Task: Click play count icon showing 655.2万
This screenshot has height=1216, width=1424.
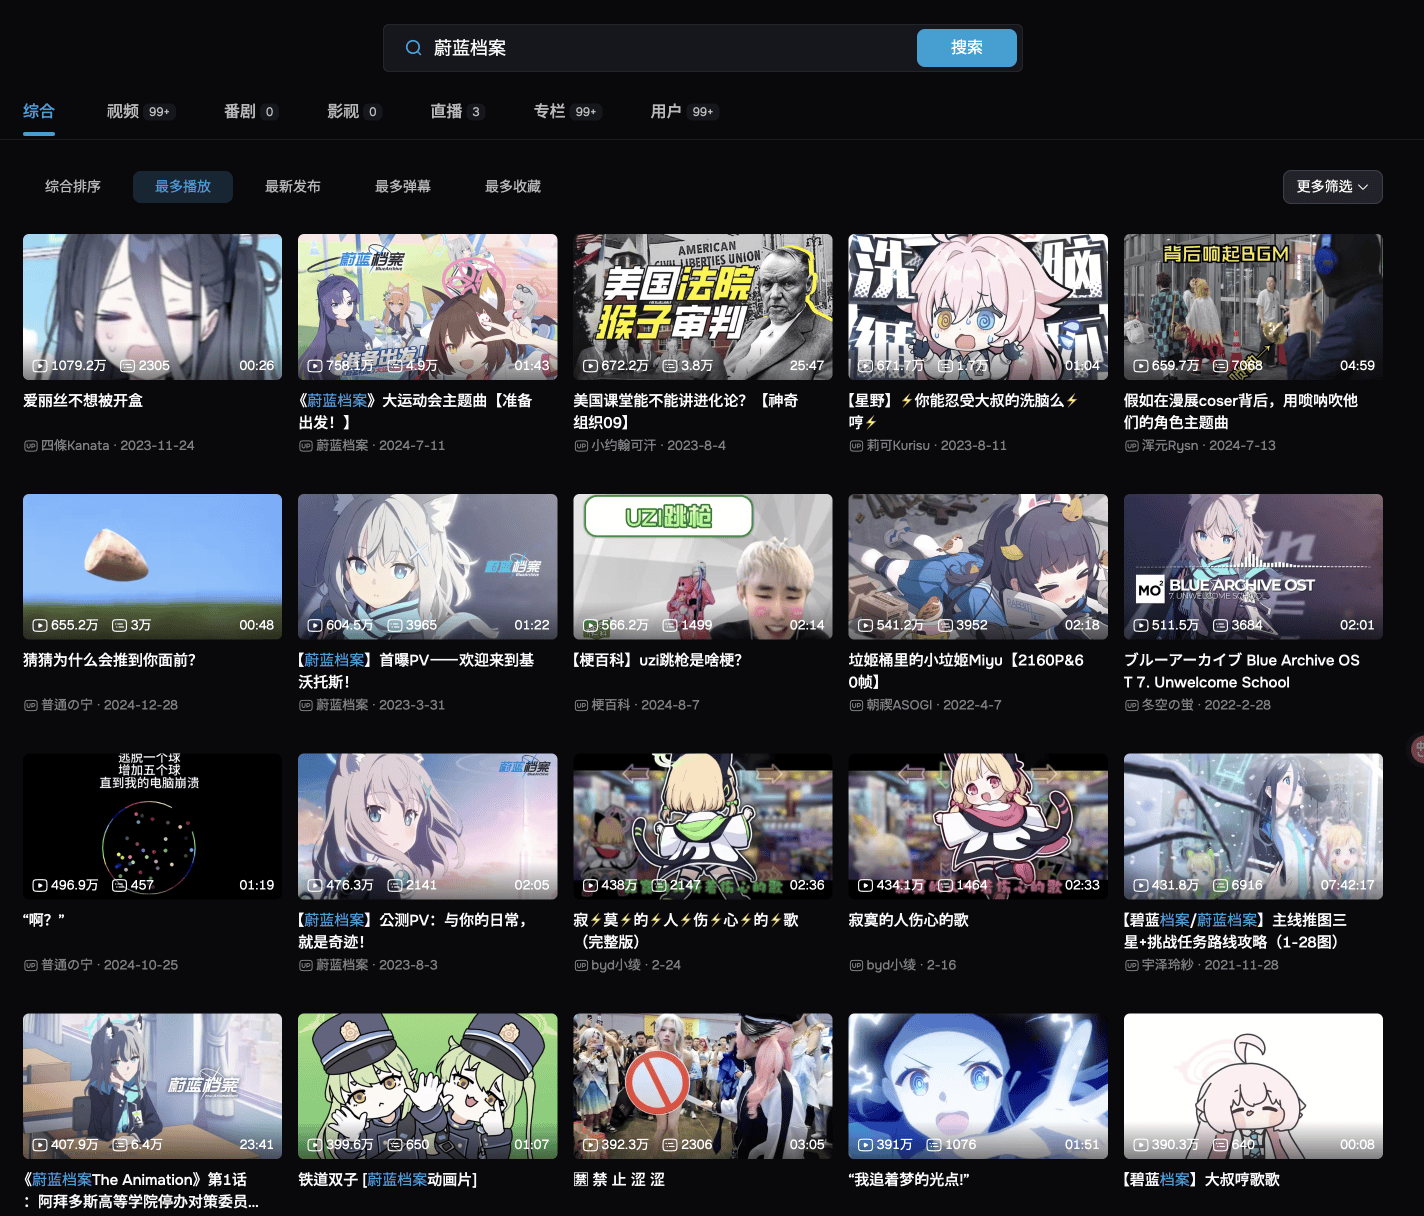Action: (40, 625)
